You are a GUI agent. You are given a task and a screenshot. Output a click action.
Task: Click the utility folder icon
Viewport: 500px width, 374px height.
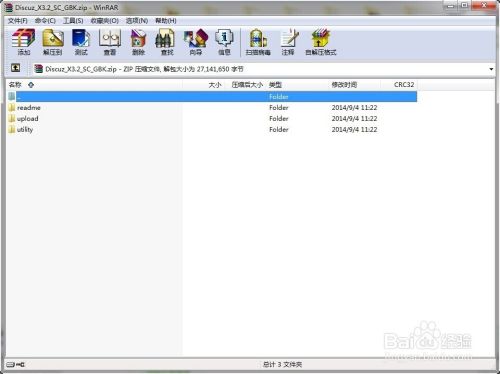coord(12,129)
